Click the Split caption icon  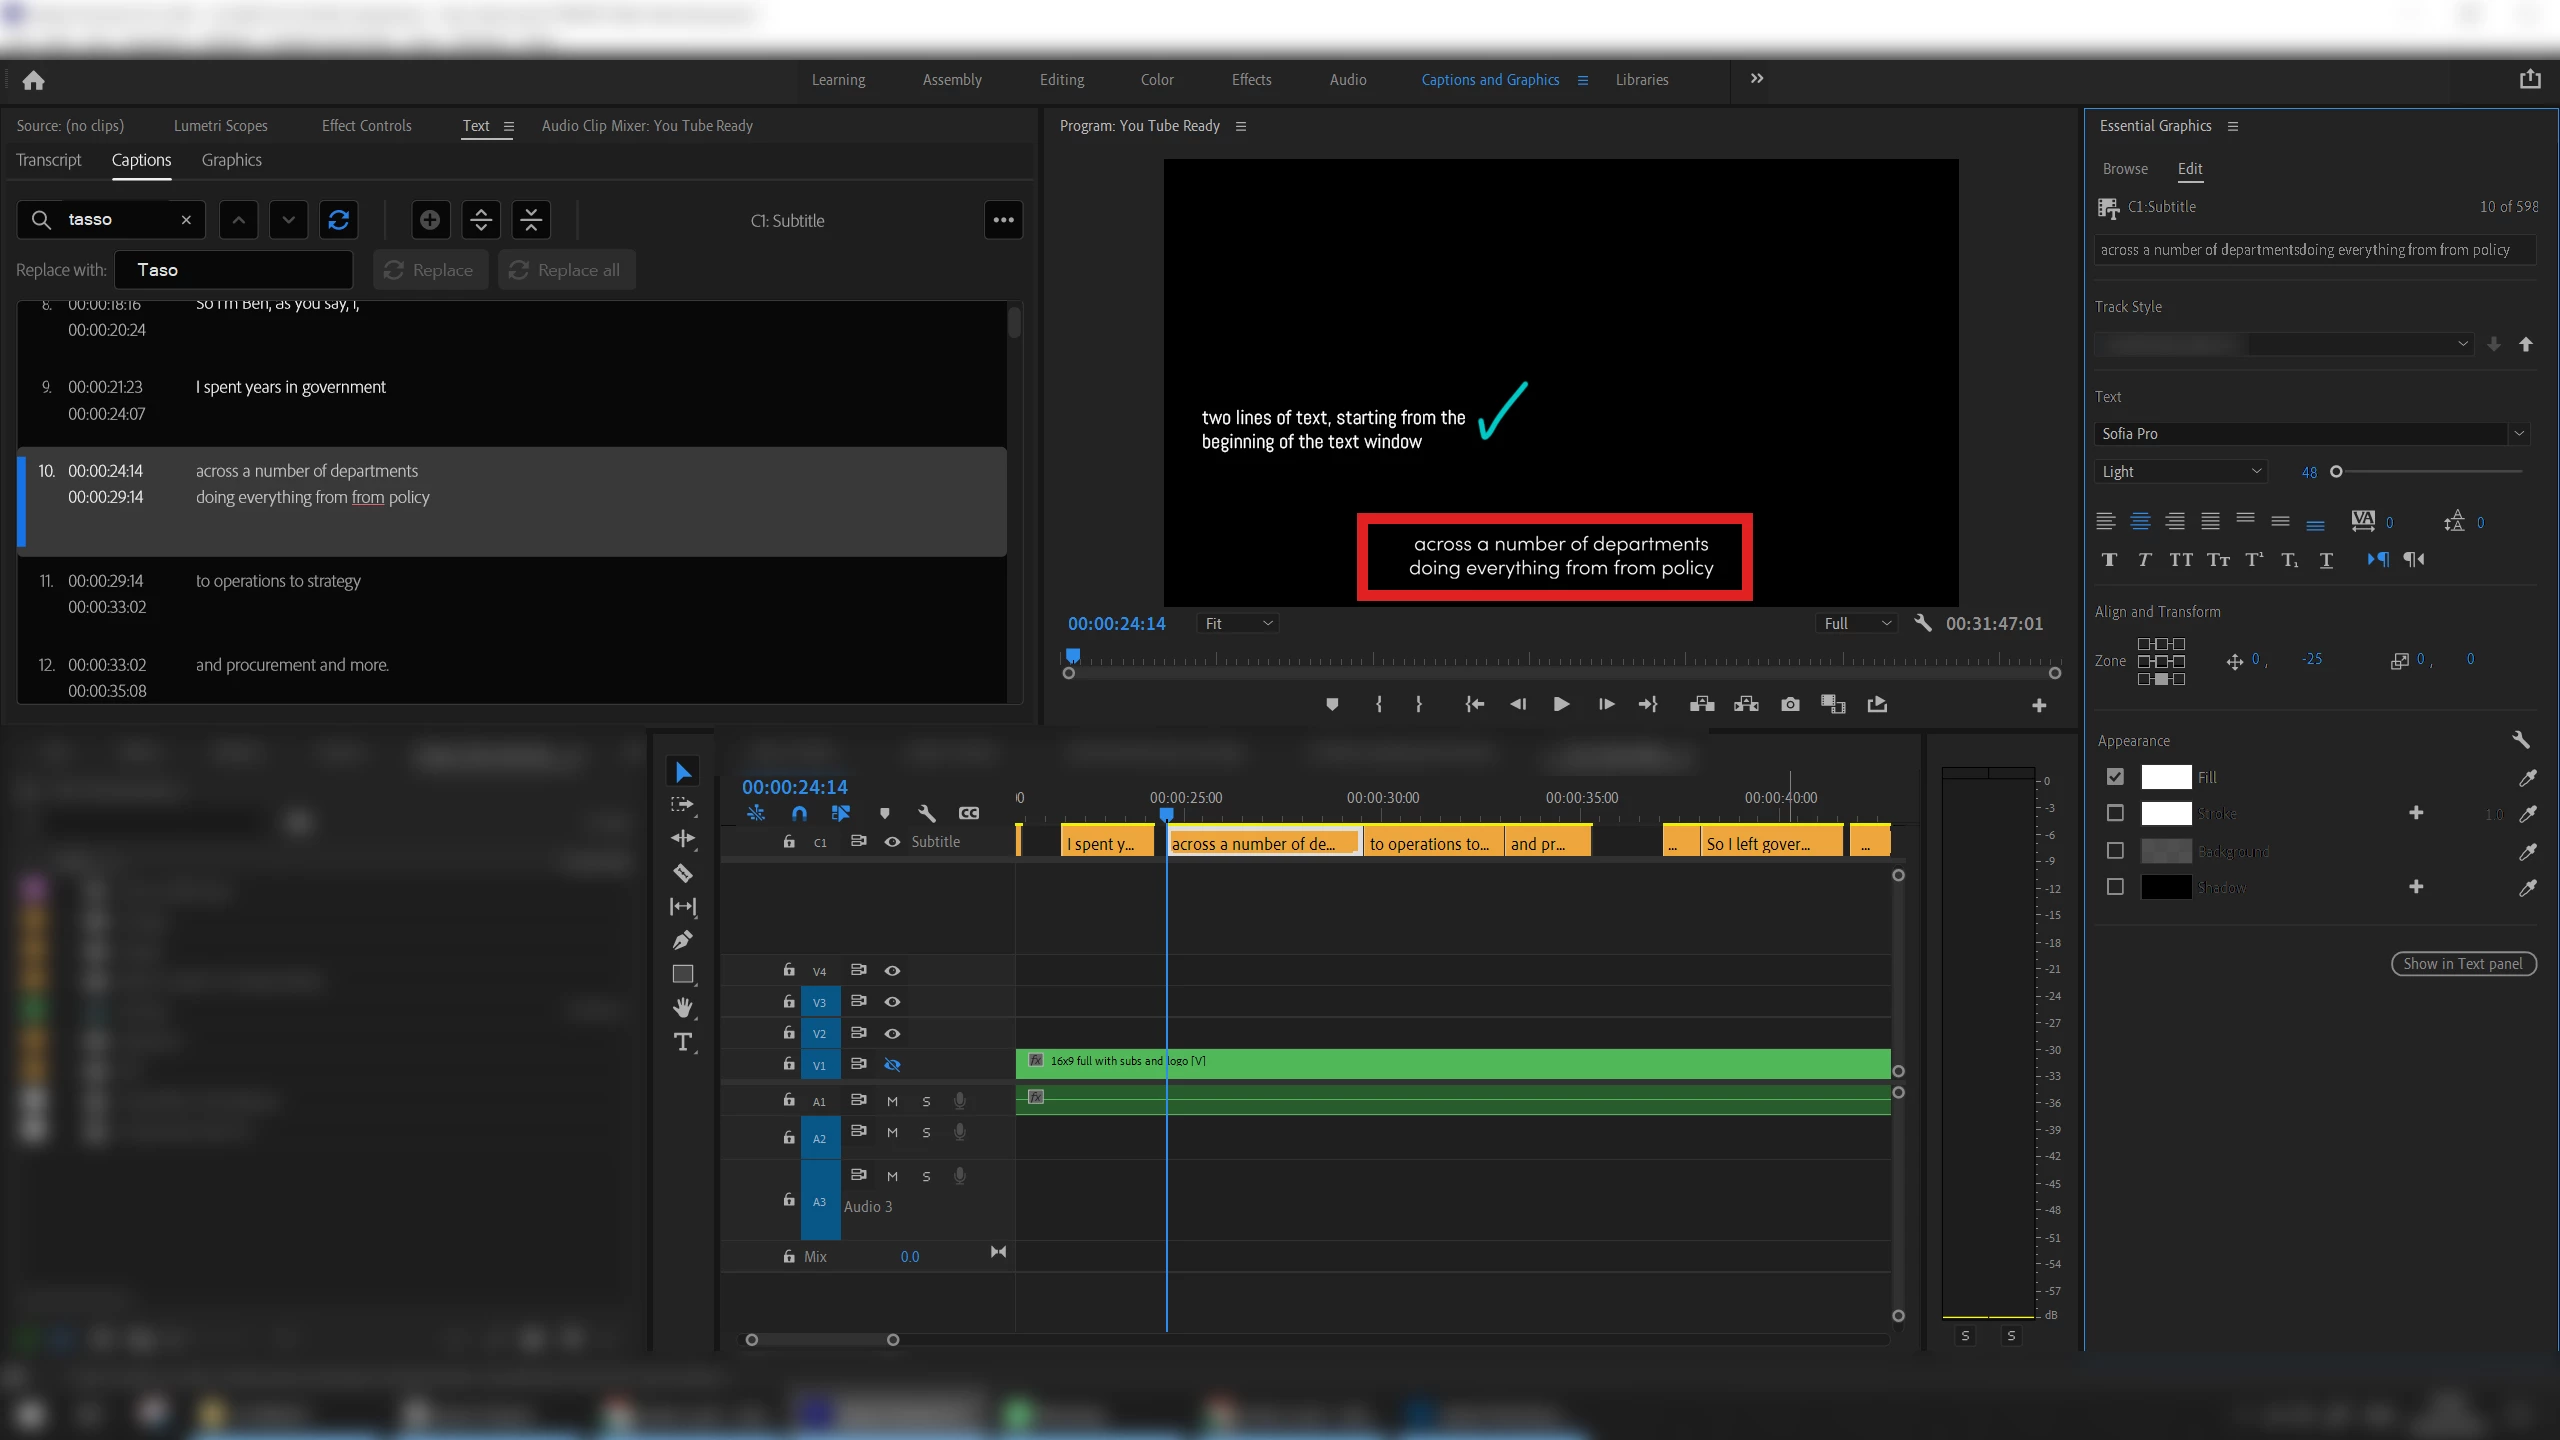pos(481,220)
